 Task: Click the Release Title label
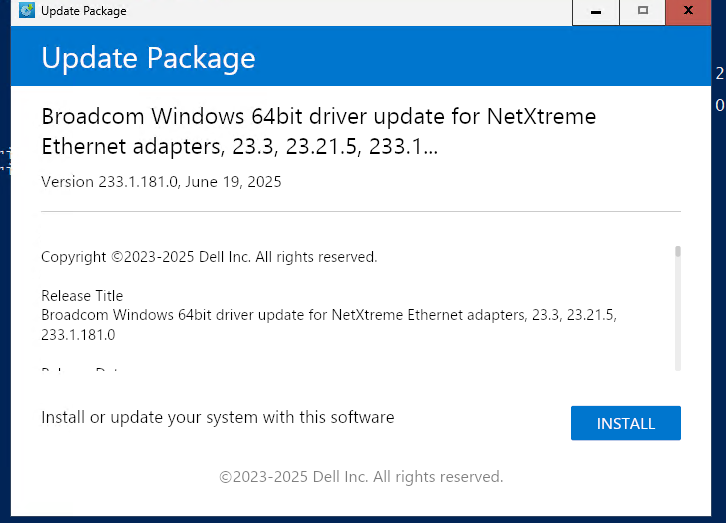(82, 296)
